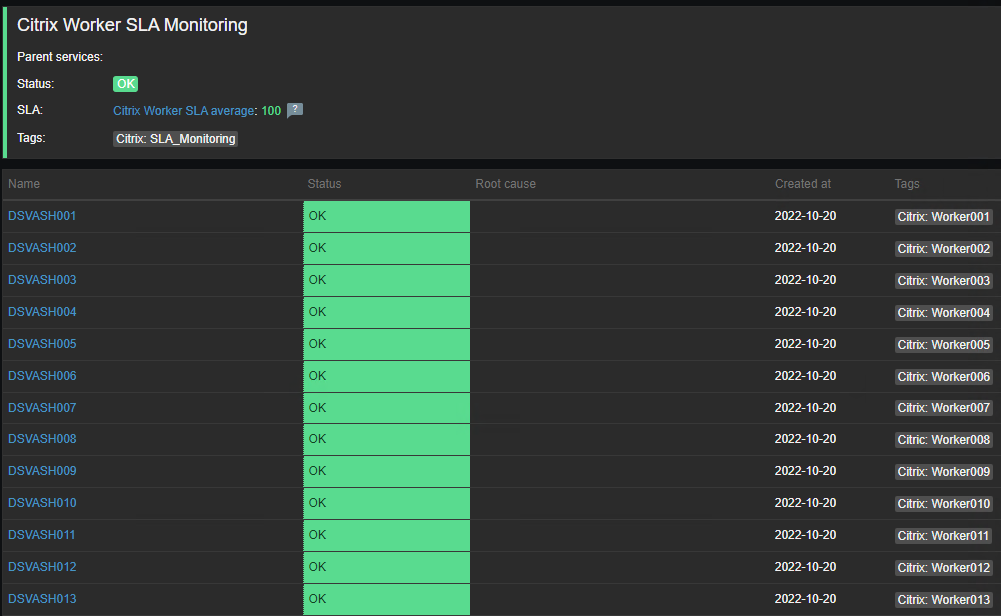Open the DSVASH002 service
Screen dimensions: 1001x616
[42, 248]
